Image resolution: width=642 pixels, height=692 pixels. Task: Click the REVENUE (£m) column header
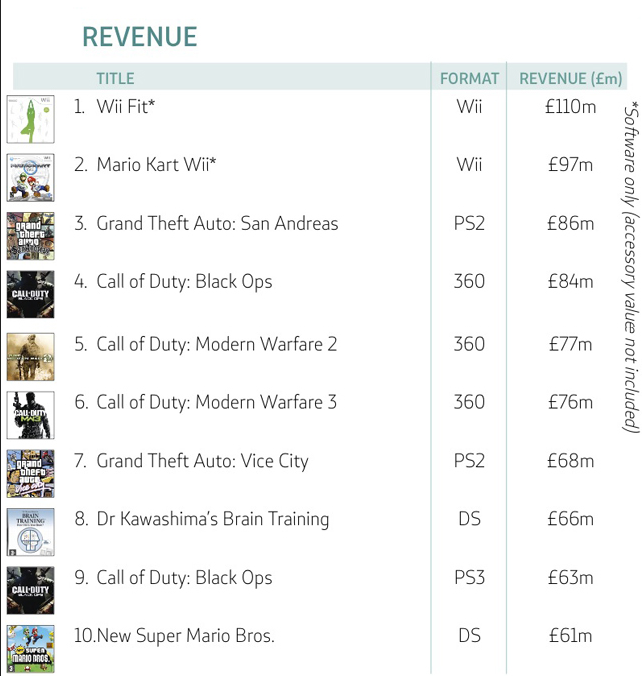(x=571, y=79)
